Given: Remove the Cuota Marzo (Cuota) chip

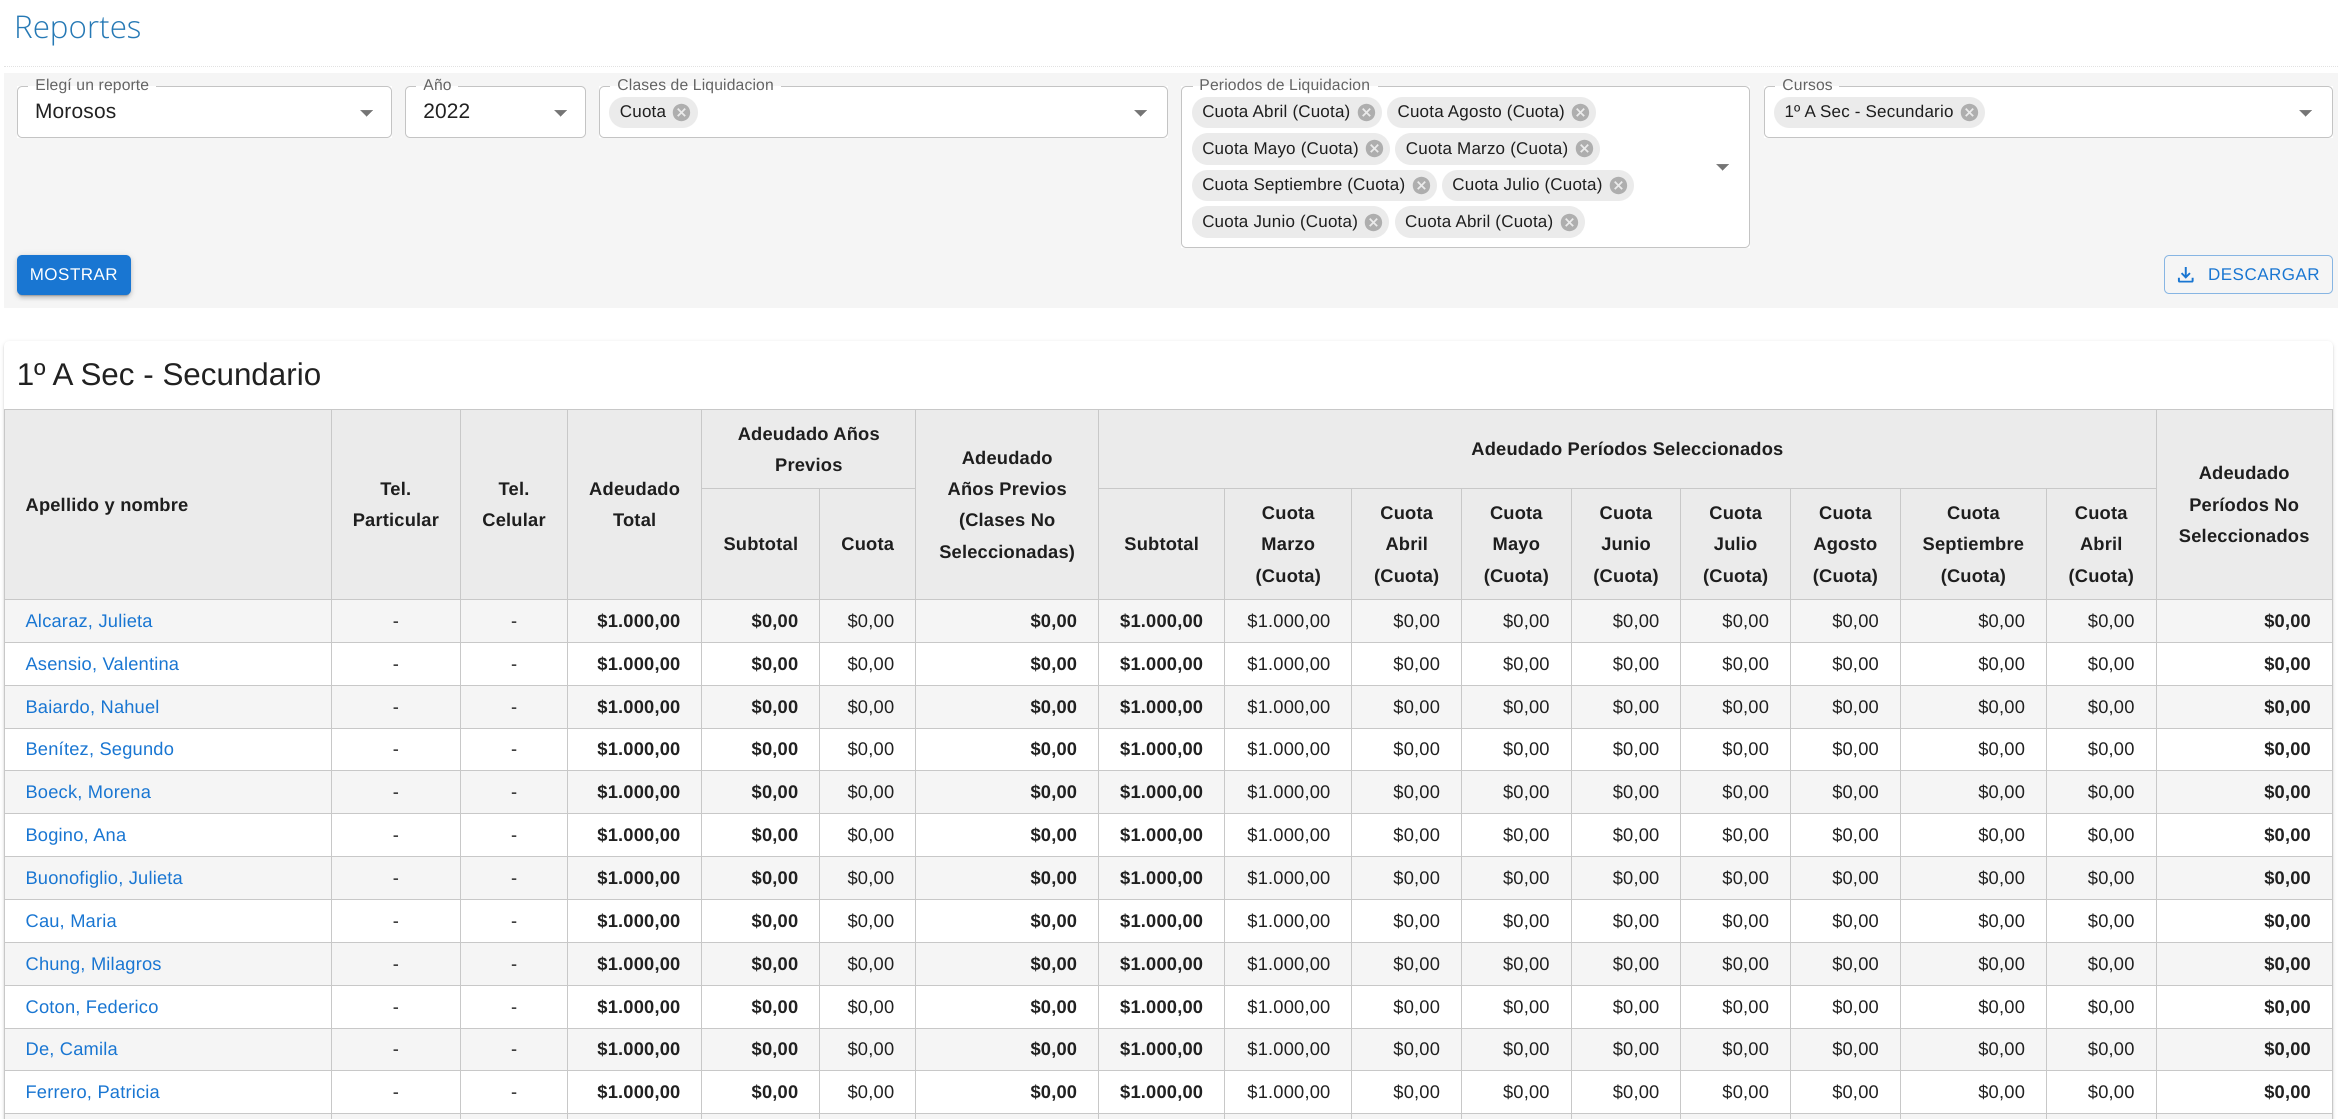Looking at the screenshot, I should point(1584,149).
